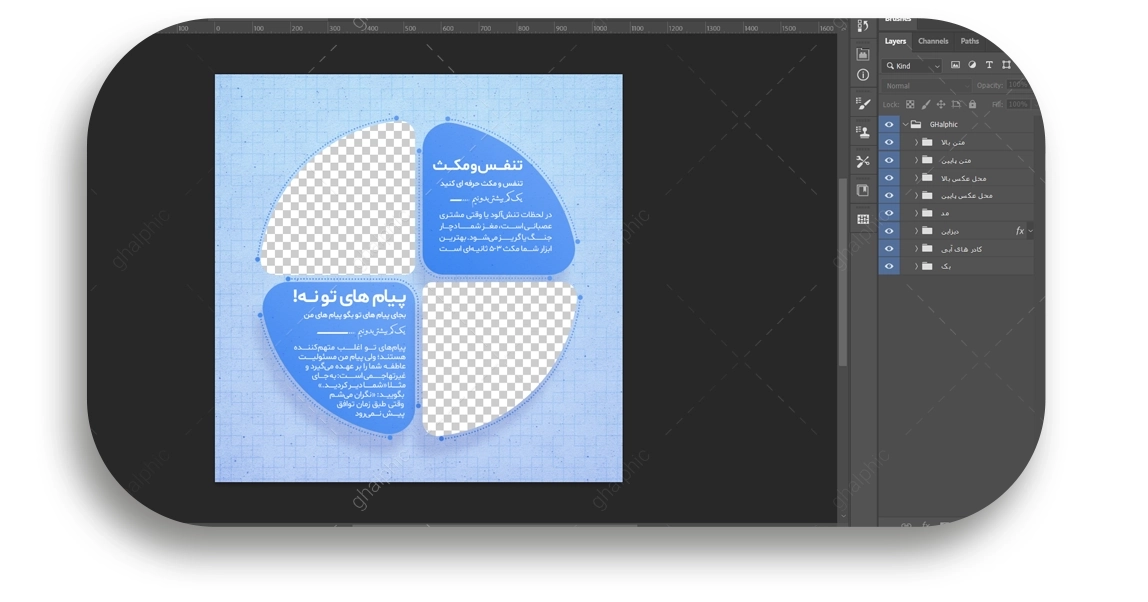Image resolution: width=1148 pixels, height=602 pixels.
Task: Select the محل عکس پایین layer name
Action: [x=966, y=196]
